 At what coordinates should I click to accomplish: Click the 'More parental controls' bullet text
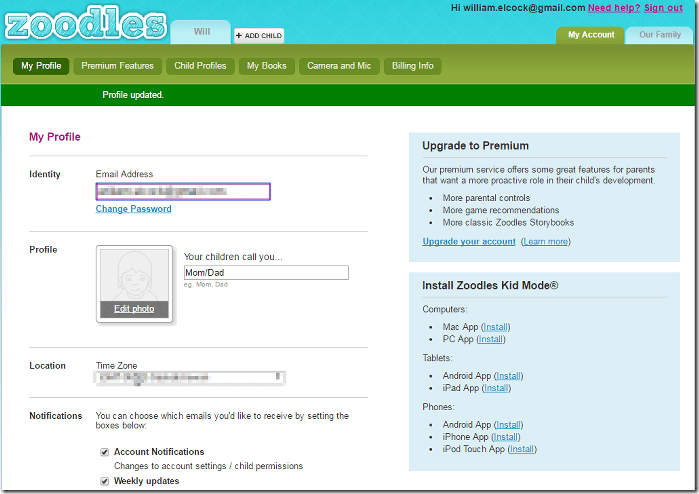coord(486,198)
